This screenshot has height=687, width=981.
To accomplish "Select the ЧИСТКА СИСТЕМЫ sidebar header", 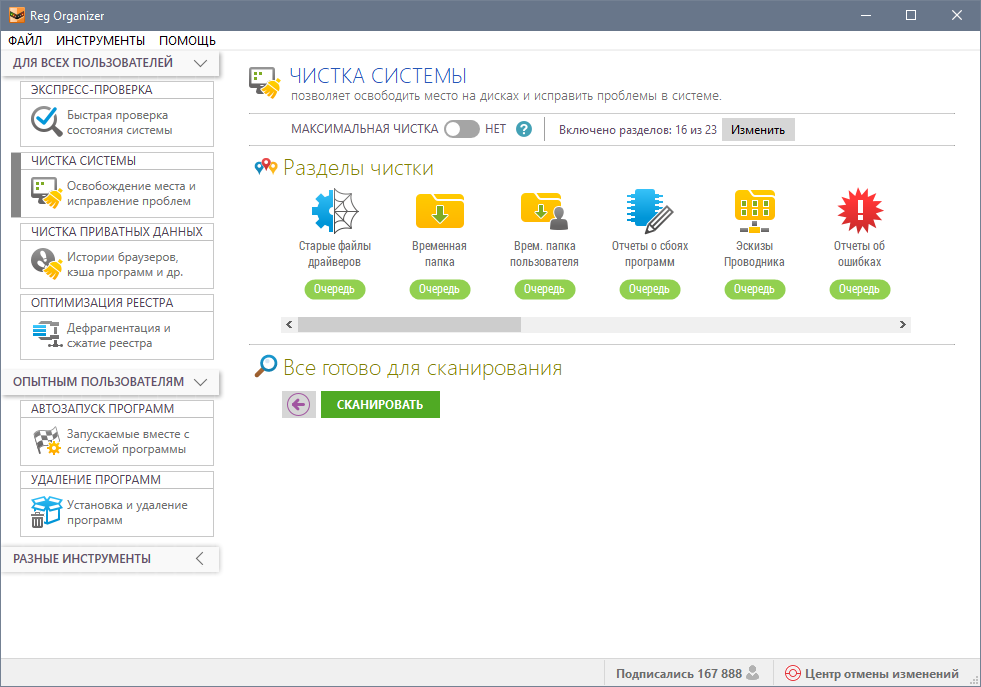I will point(117,161).
